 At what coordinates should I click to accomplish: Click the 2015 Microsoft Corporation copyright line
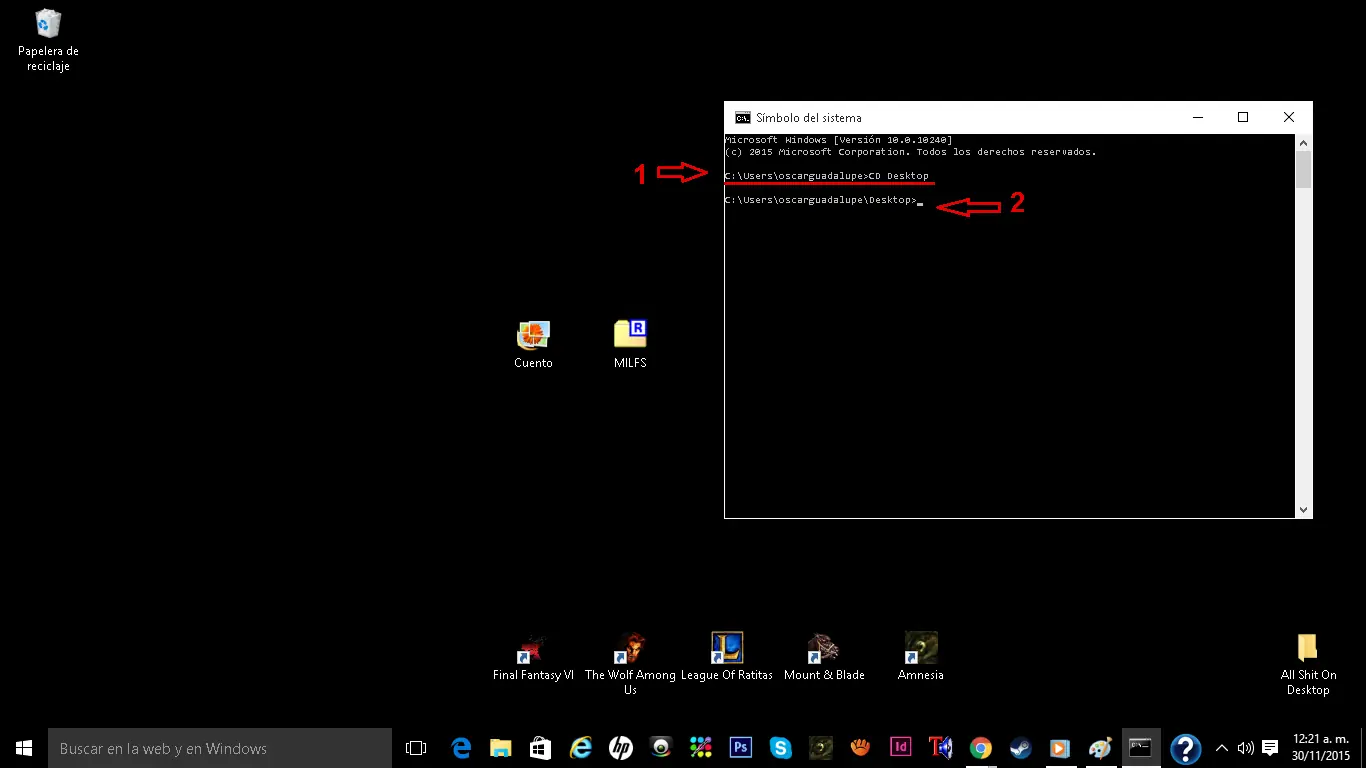click(x=910, y=152)
